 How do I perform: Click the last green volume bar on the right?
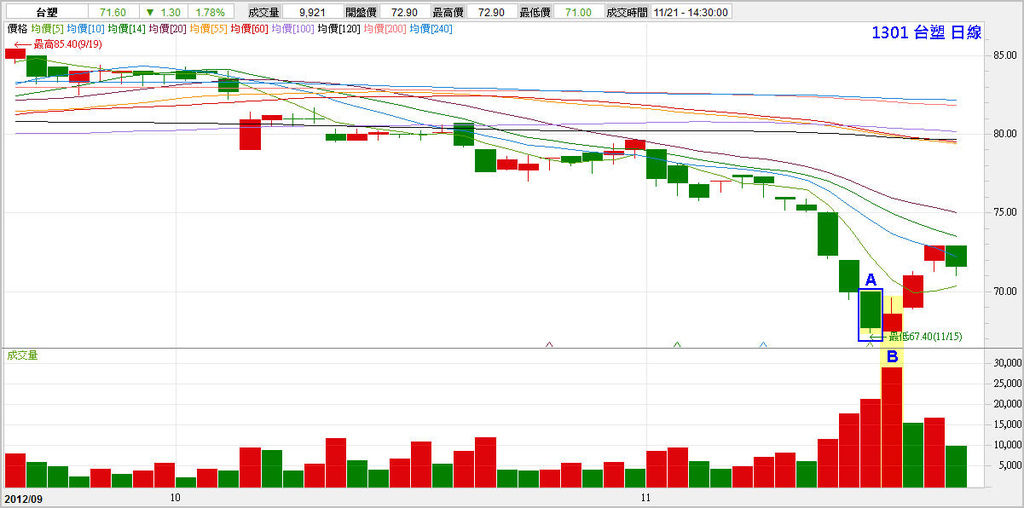(956, 466)
